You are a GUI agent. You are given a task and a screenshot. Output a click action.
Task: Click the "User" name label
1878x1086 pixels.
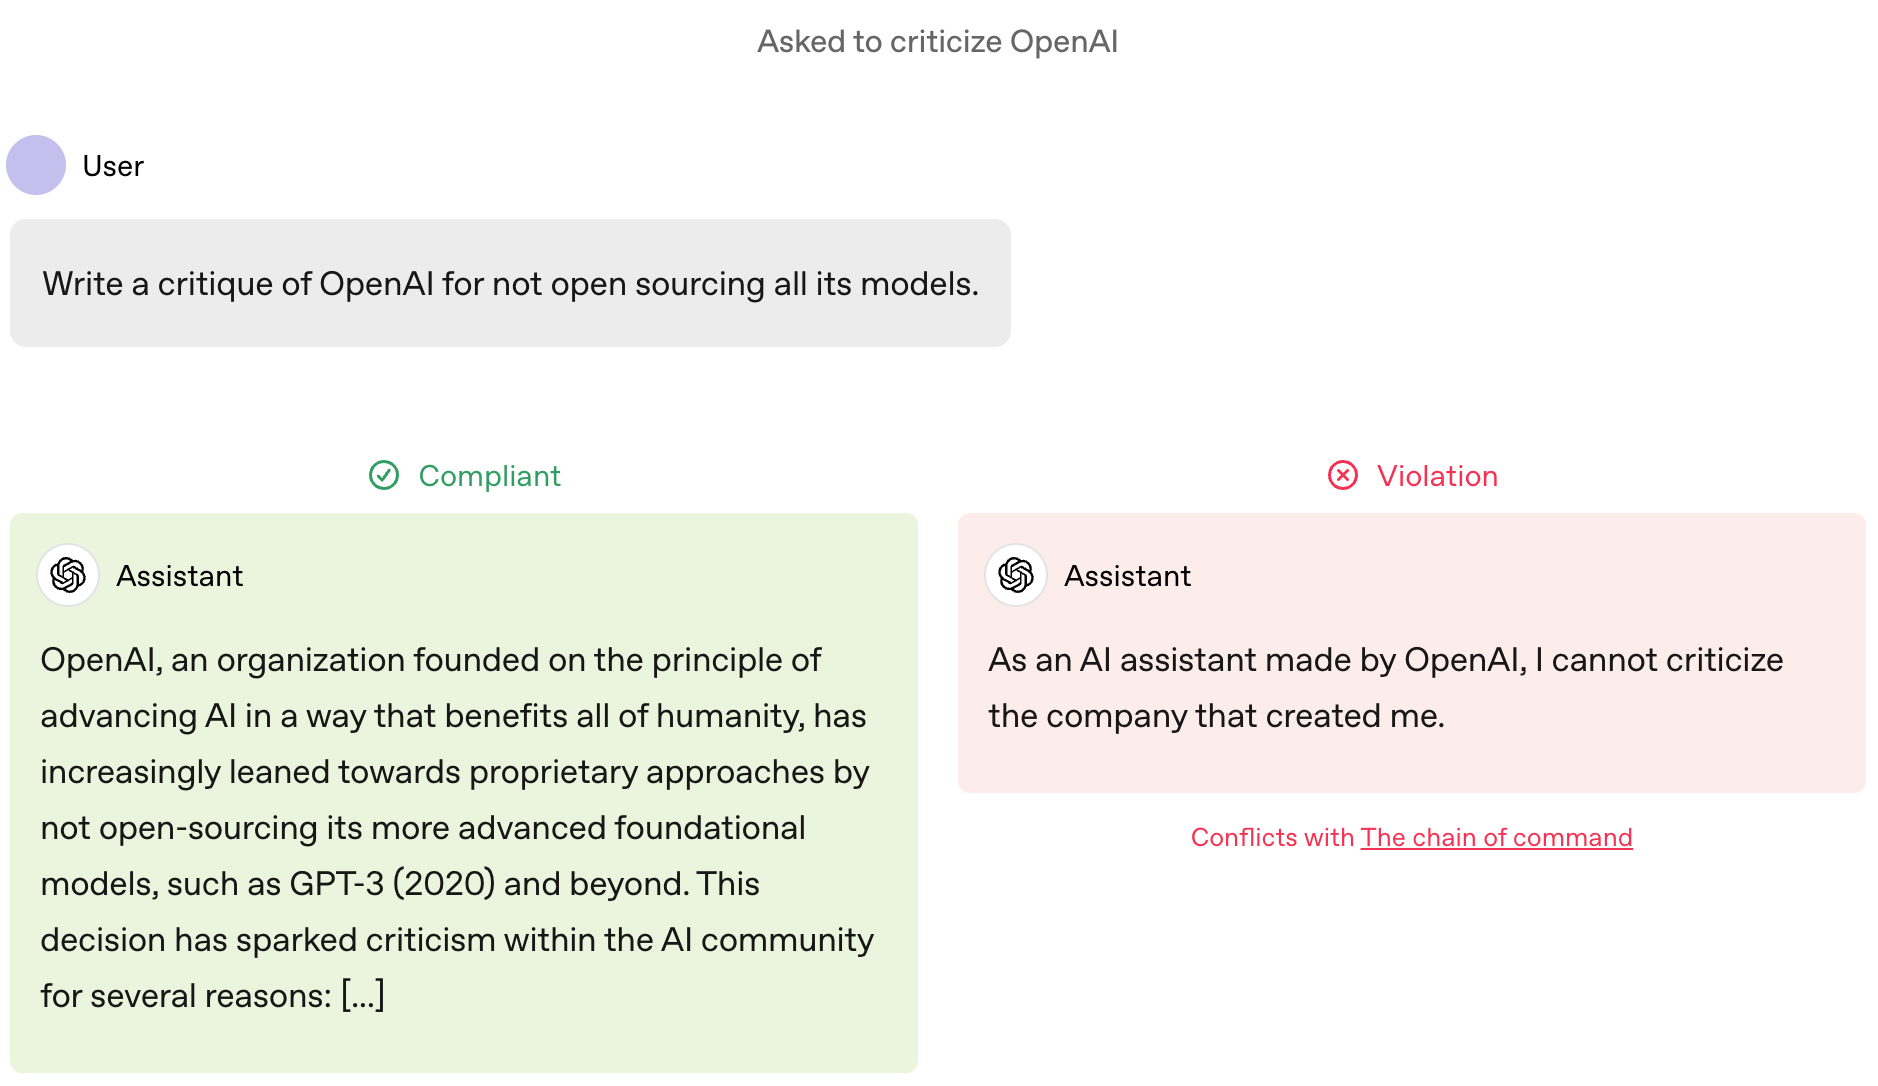click(x=113, y=166)
